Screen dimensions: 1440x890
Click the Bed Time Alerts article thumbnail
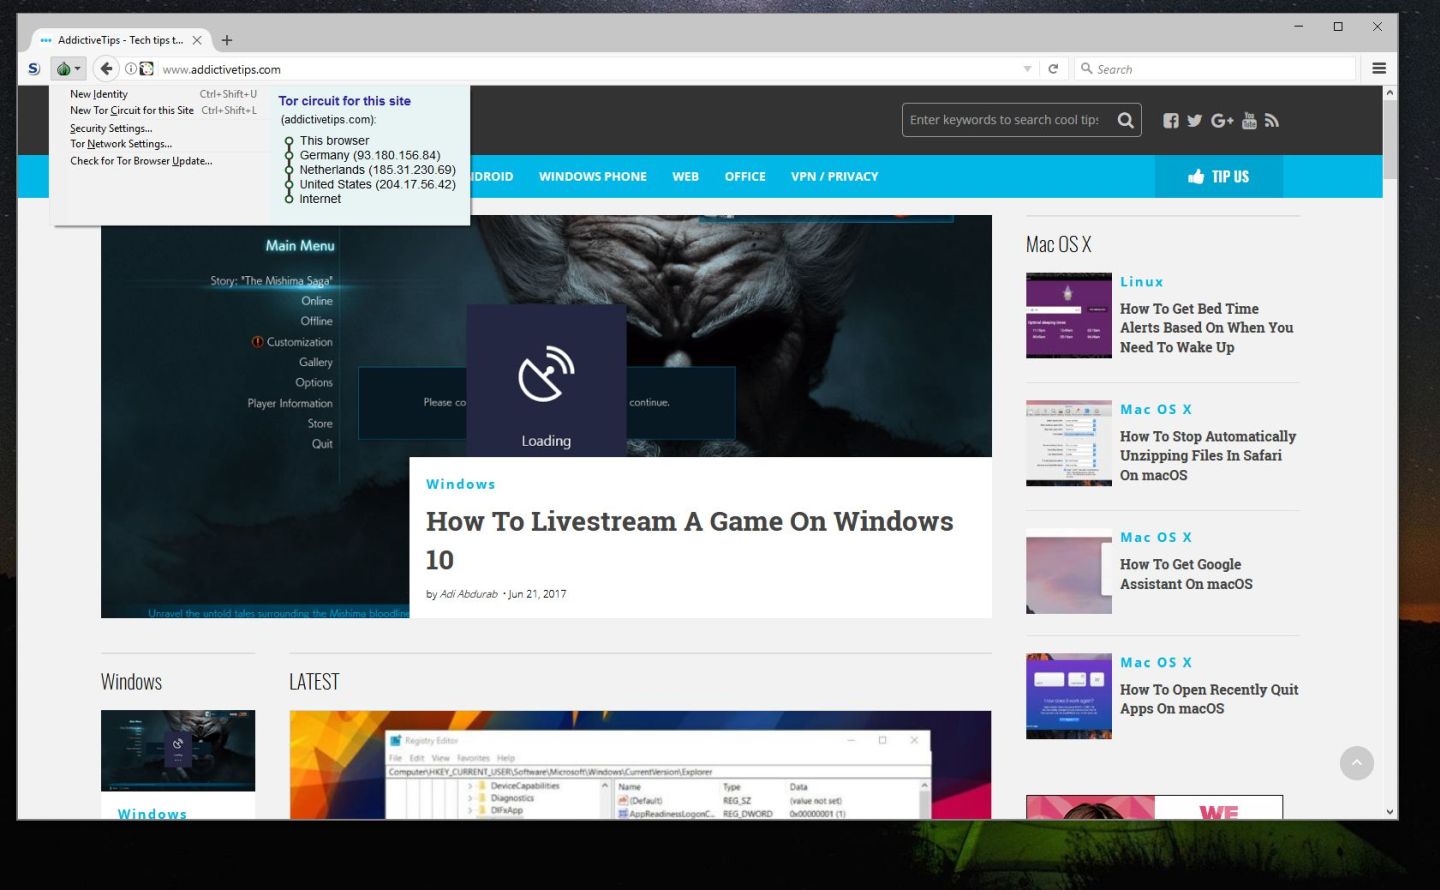1069,315
